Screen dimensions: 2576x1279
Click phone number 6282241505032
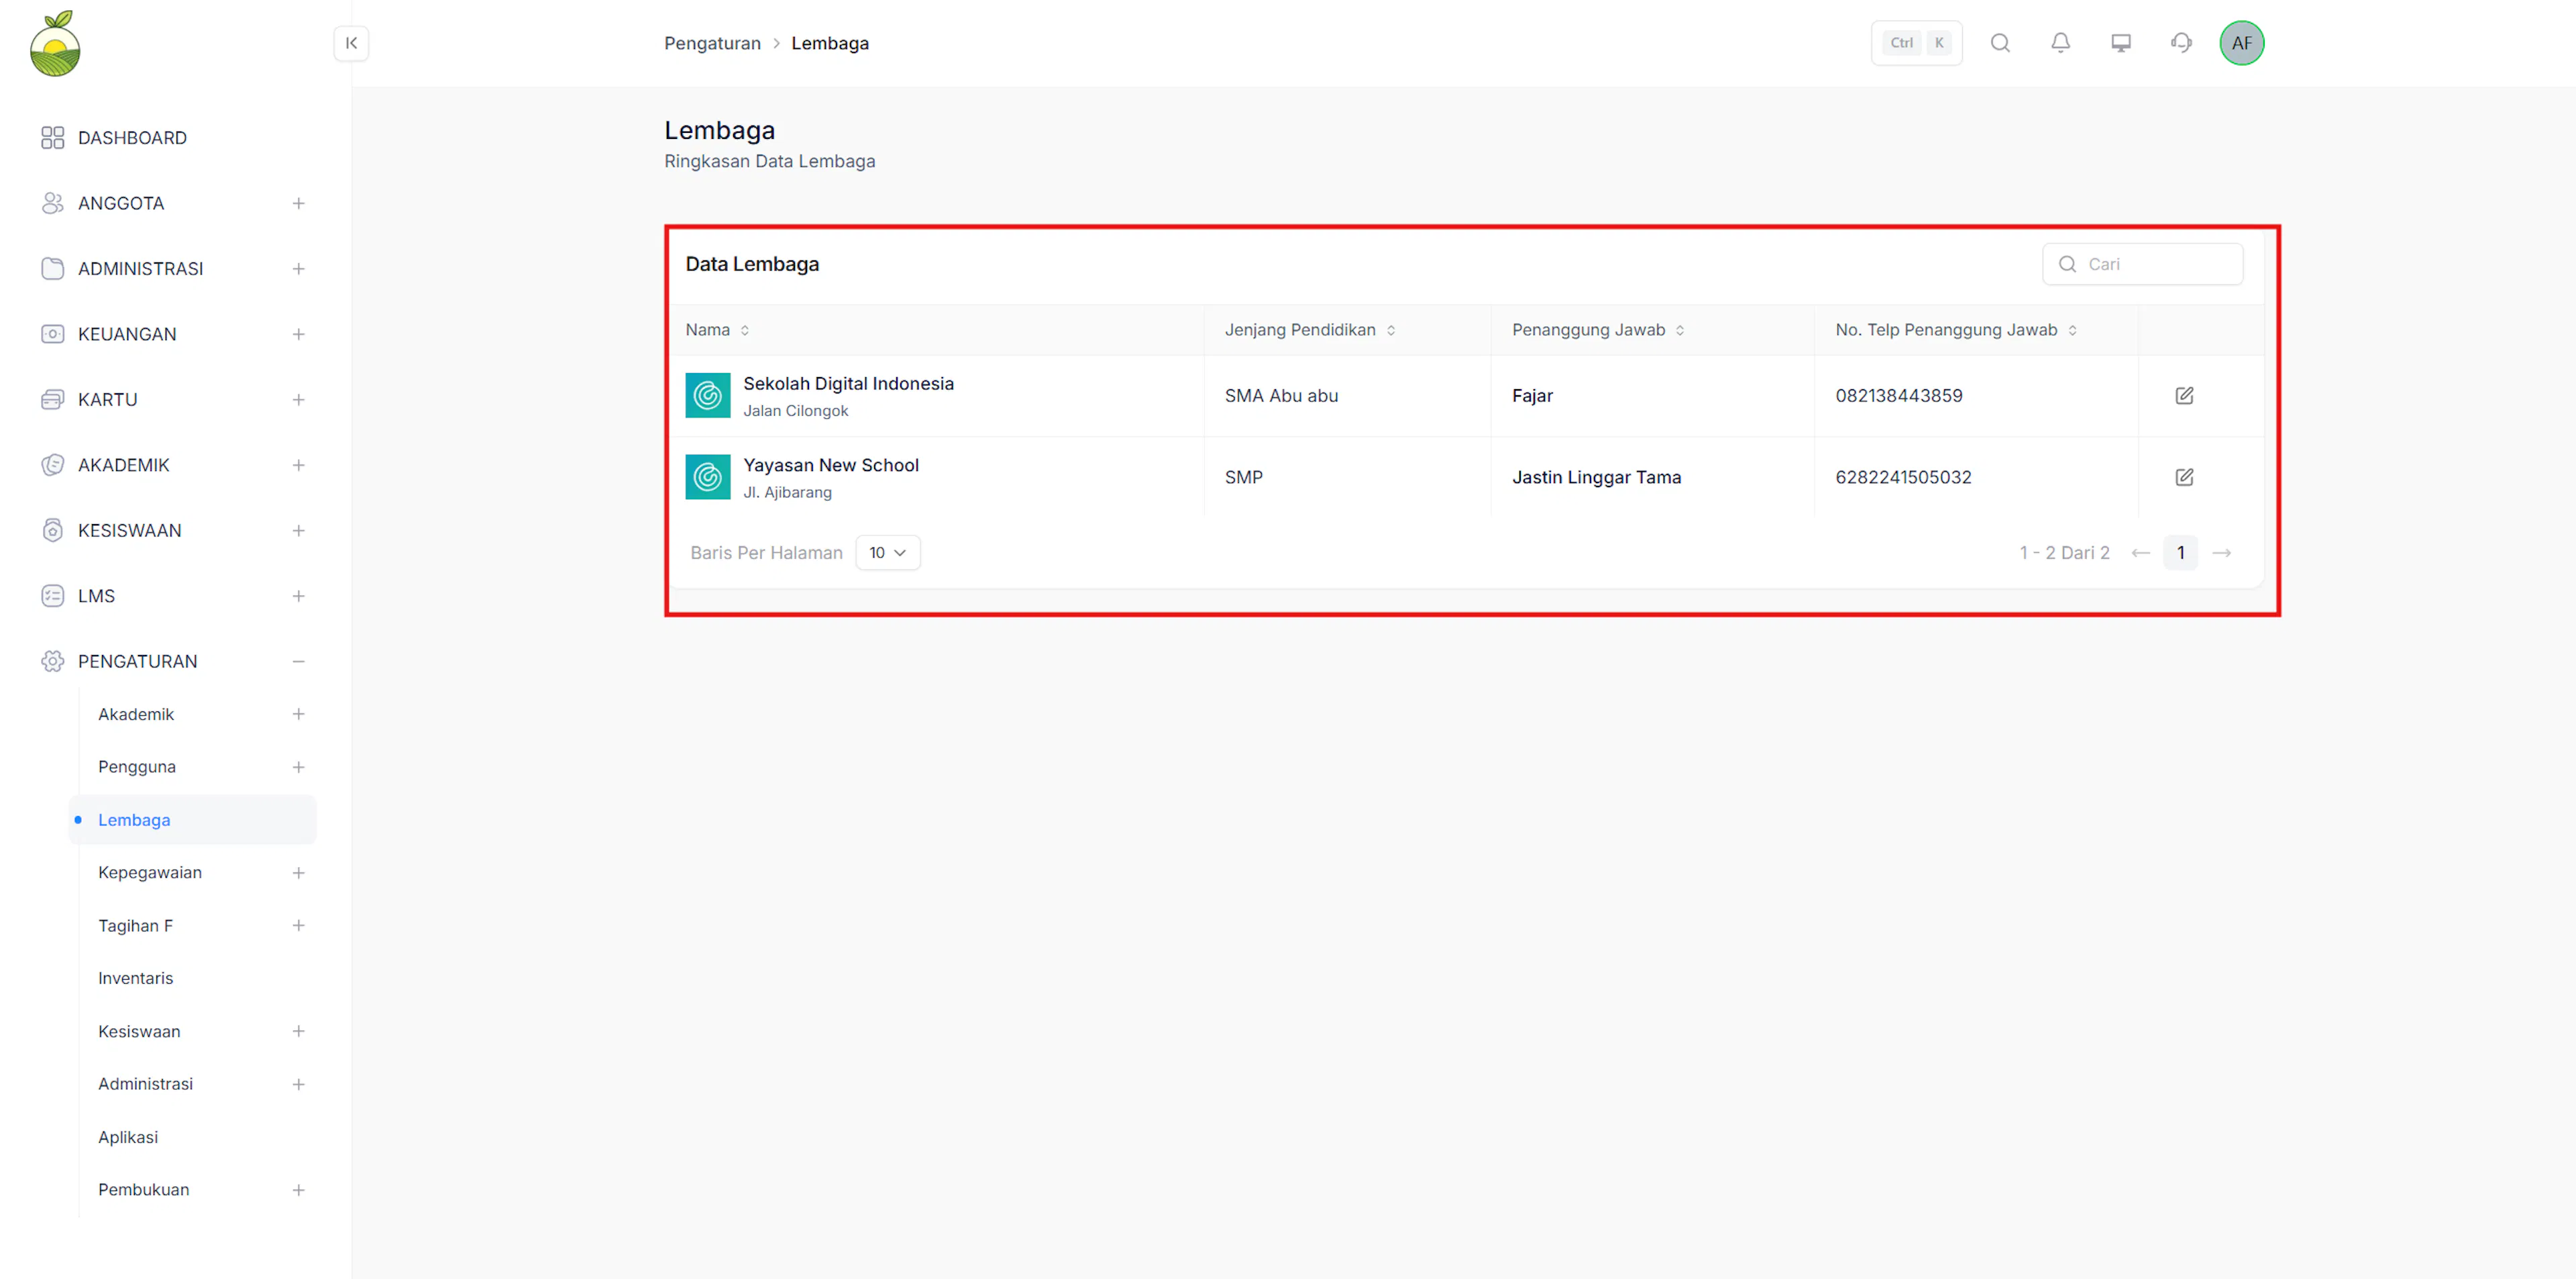click(x=1903, y=478)
